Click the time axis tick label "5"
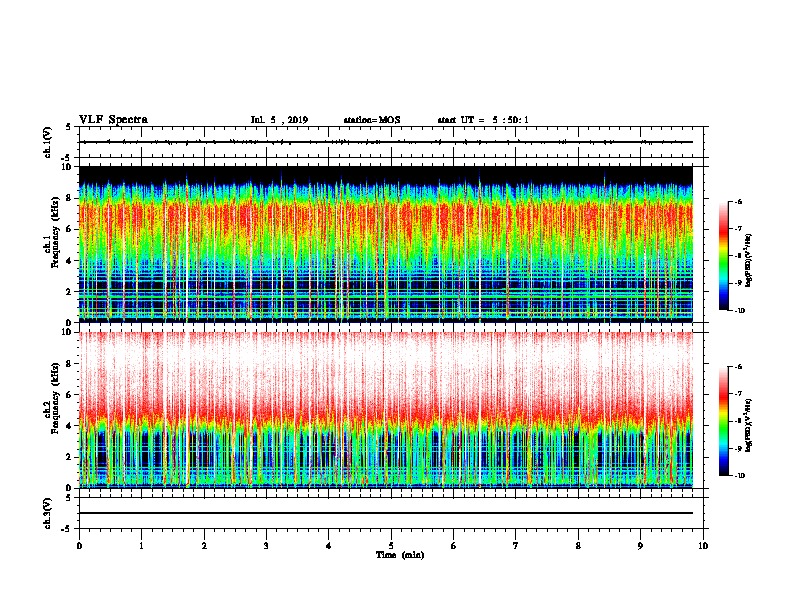Viewport: 792px width, 612px height. 391,546
